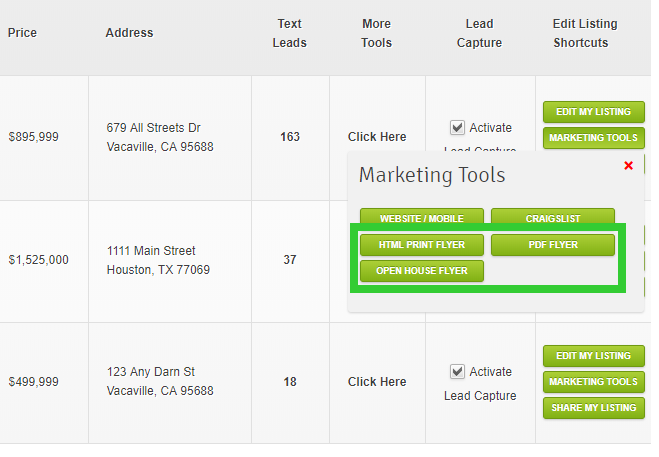Select the $895,999 price cell
Screen dimensions: 659x457
[34, 137]
